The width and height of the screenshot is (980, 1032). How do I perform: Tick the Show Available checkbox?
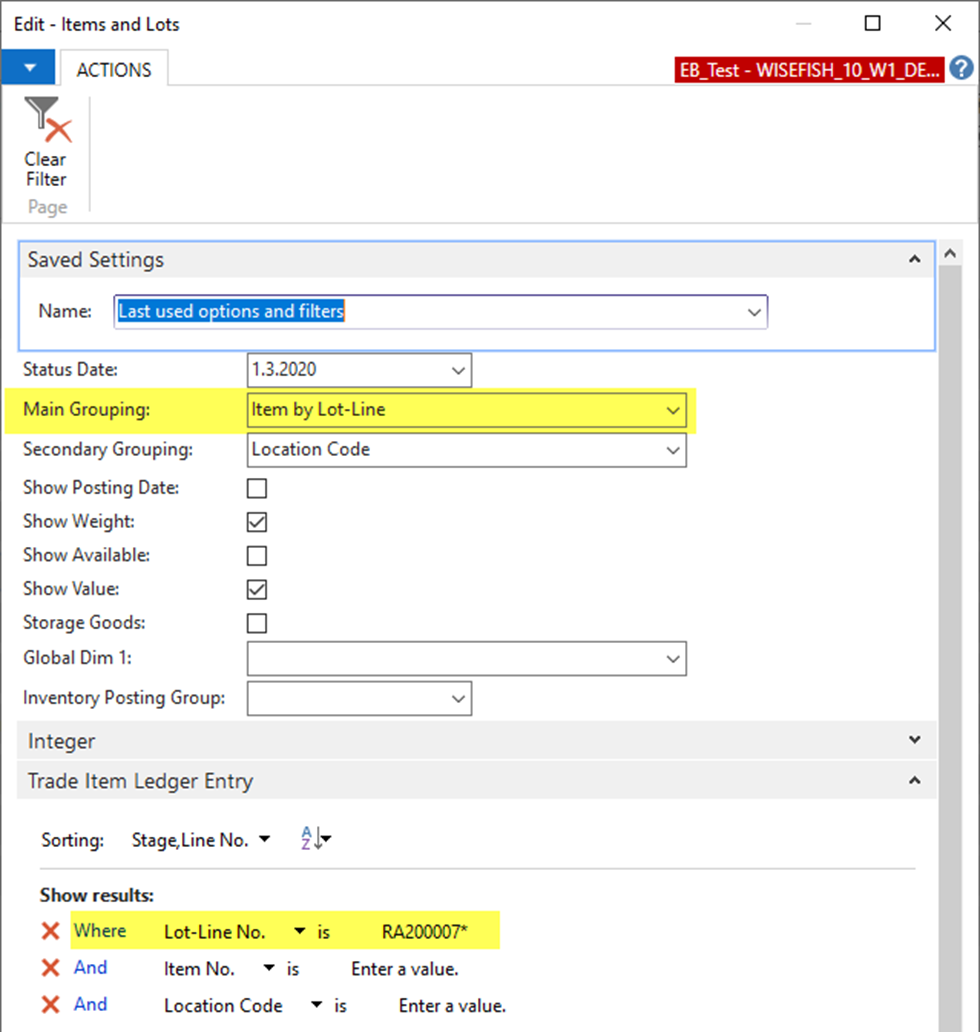257,556
